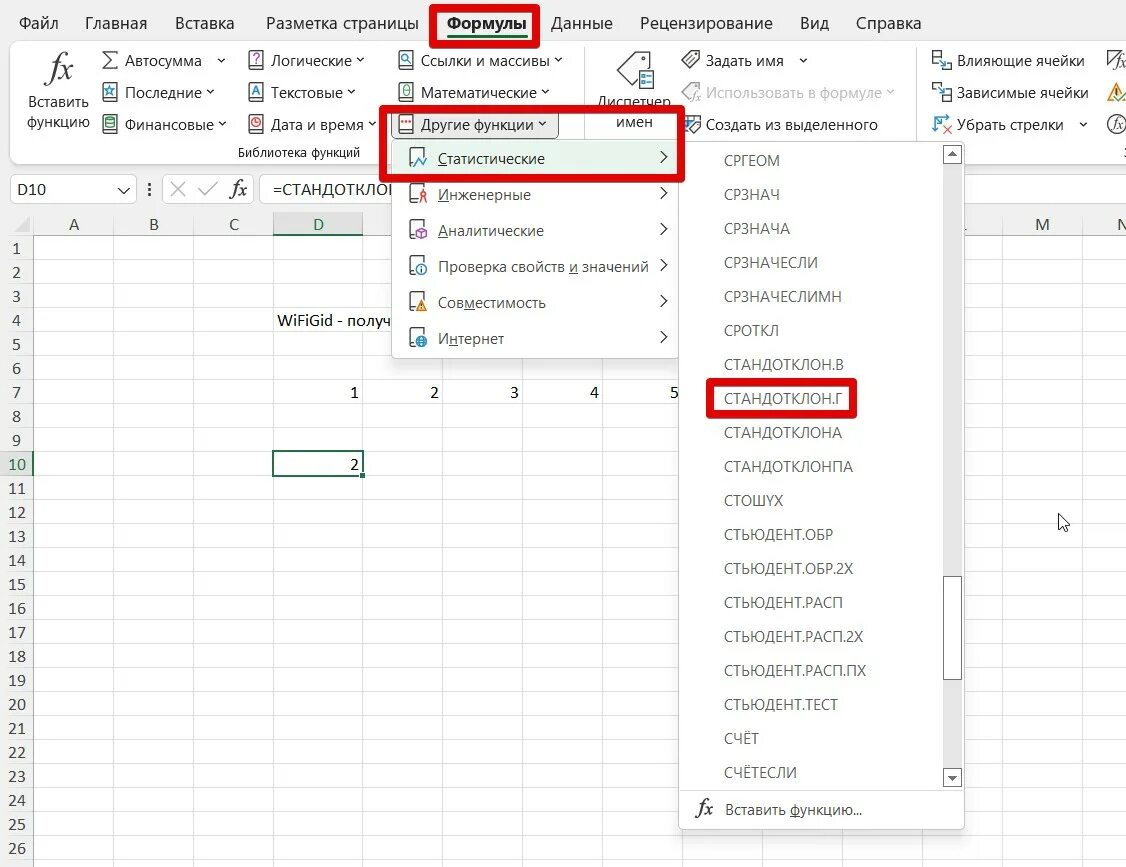The width and height of the screenshot is (1126, 867).
Task: Open the Другие функции dropdown
Action: point(475,124)
